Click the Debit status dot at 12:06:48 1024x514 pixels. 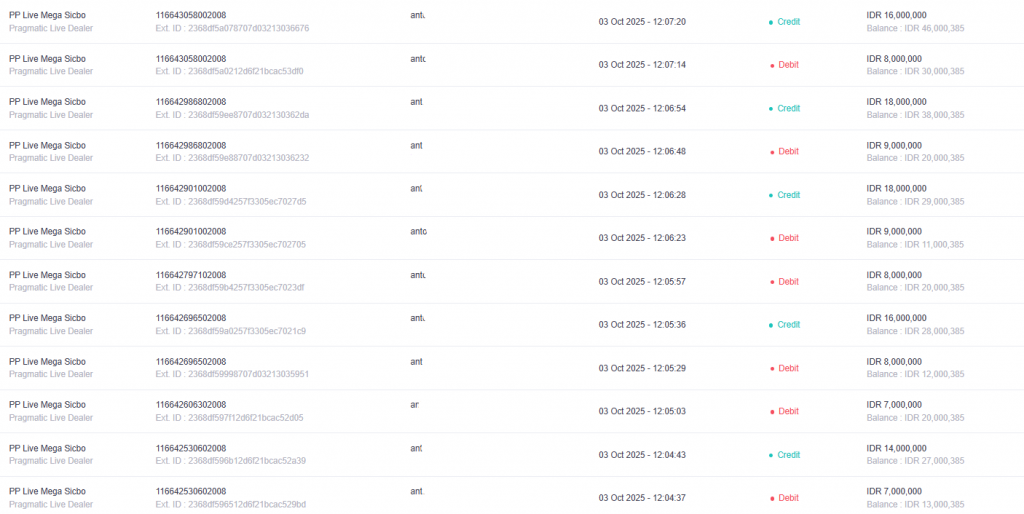(x=772, y=152)
